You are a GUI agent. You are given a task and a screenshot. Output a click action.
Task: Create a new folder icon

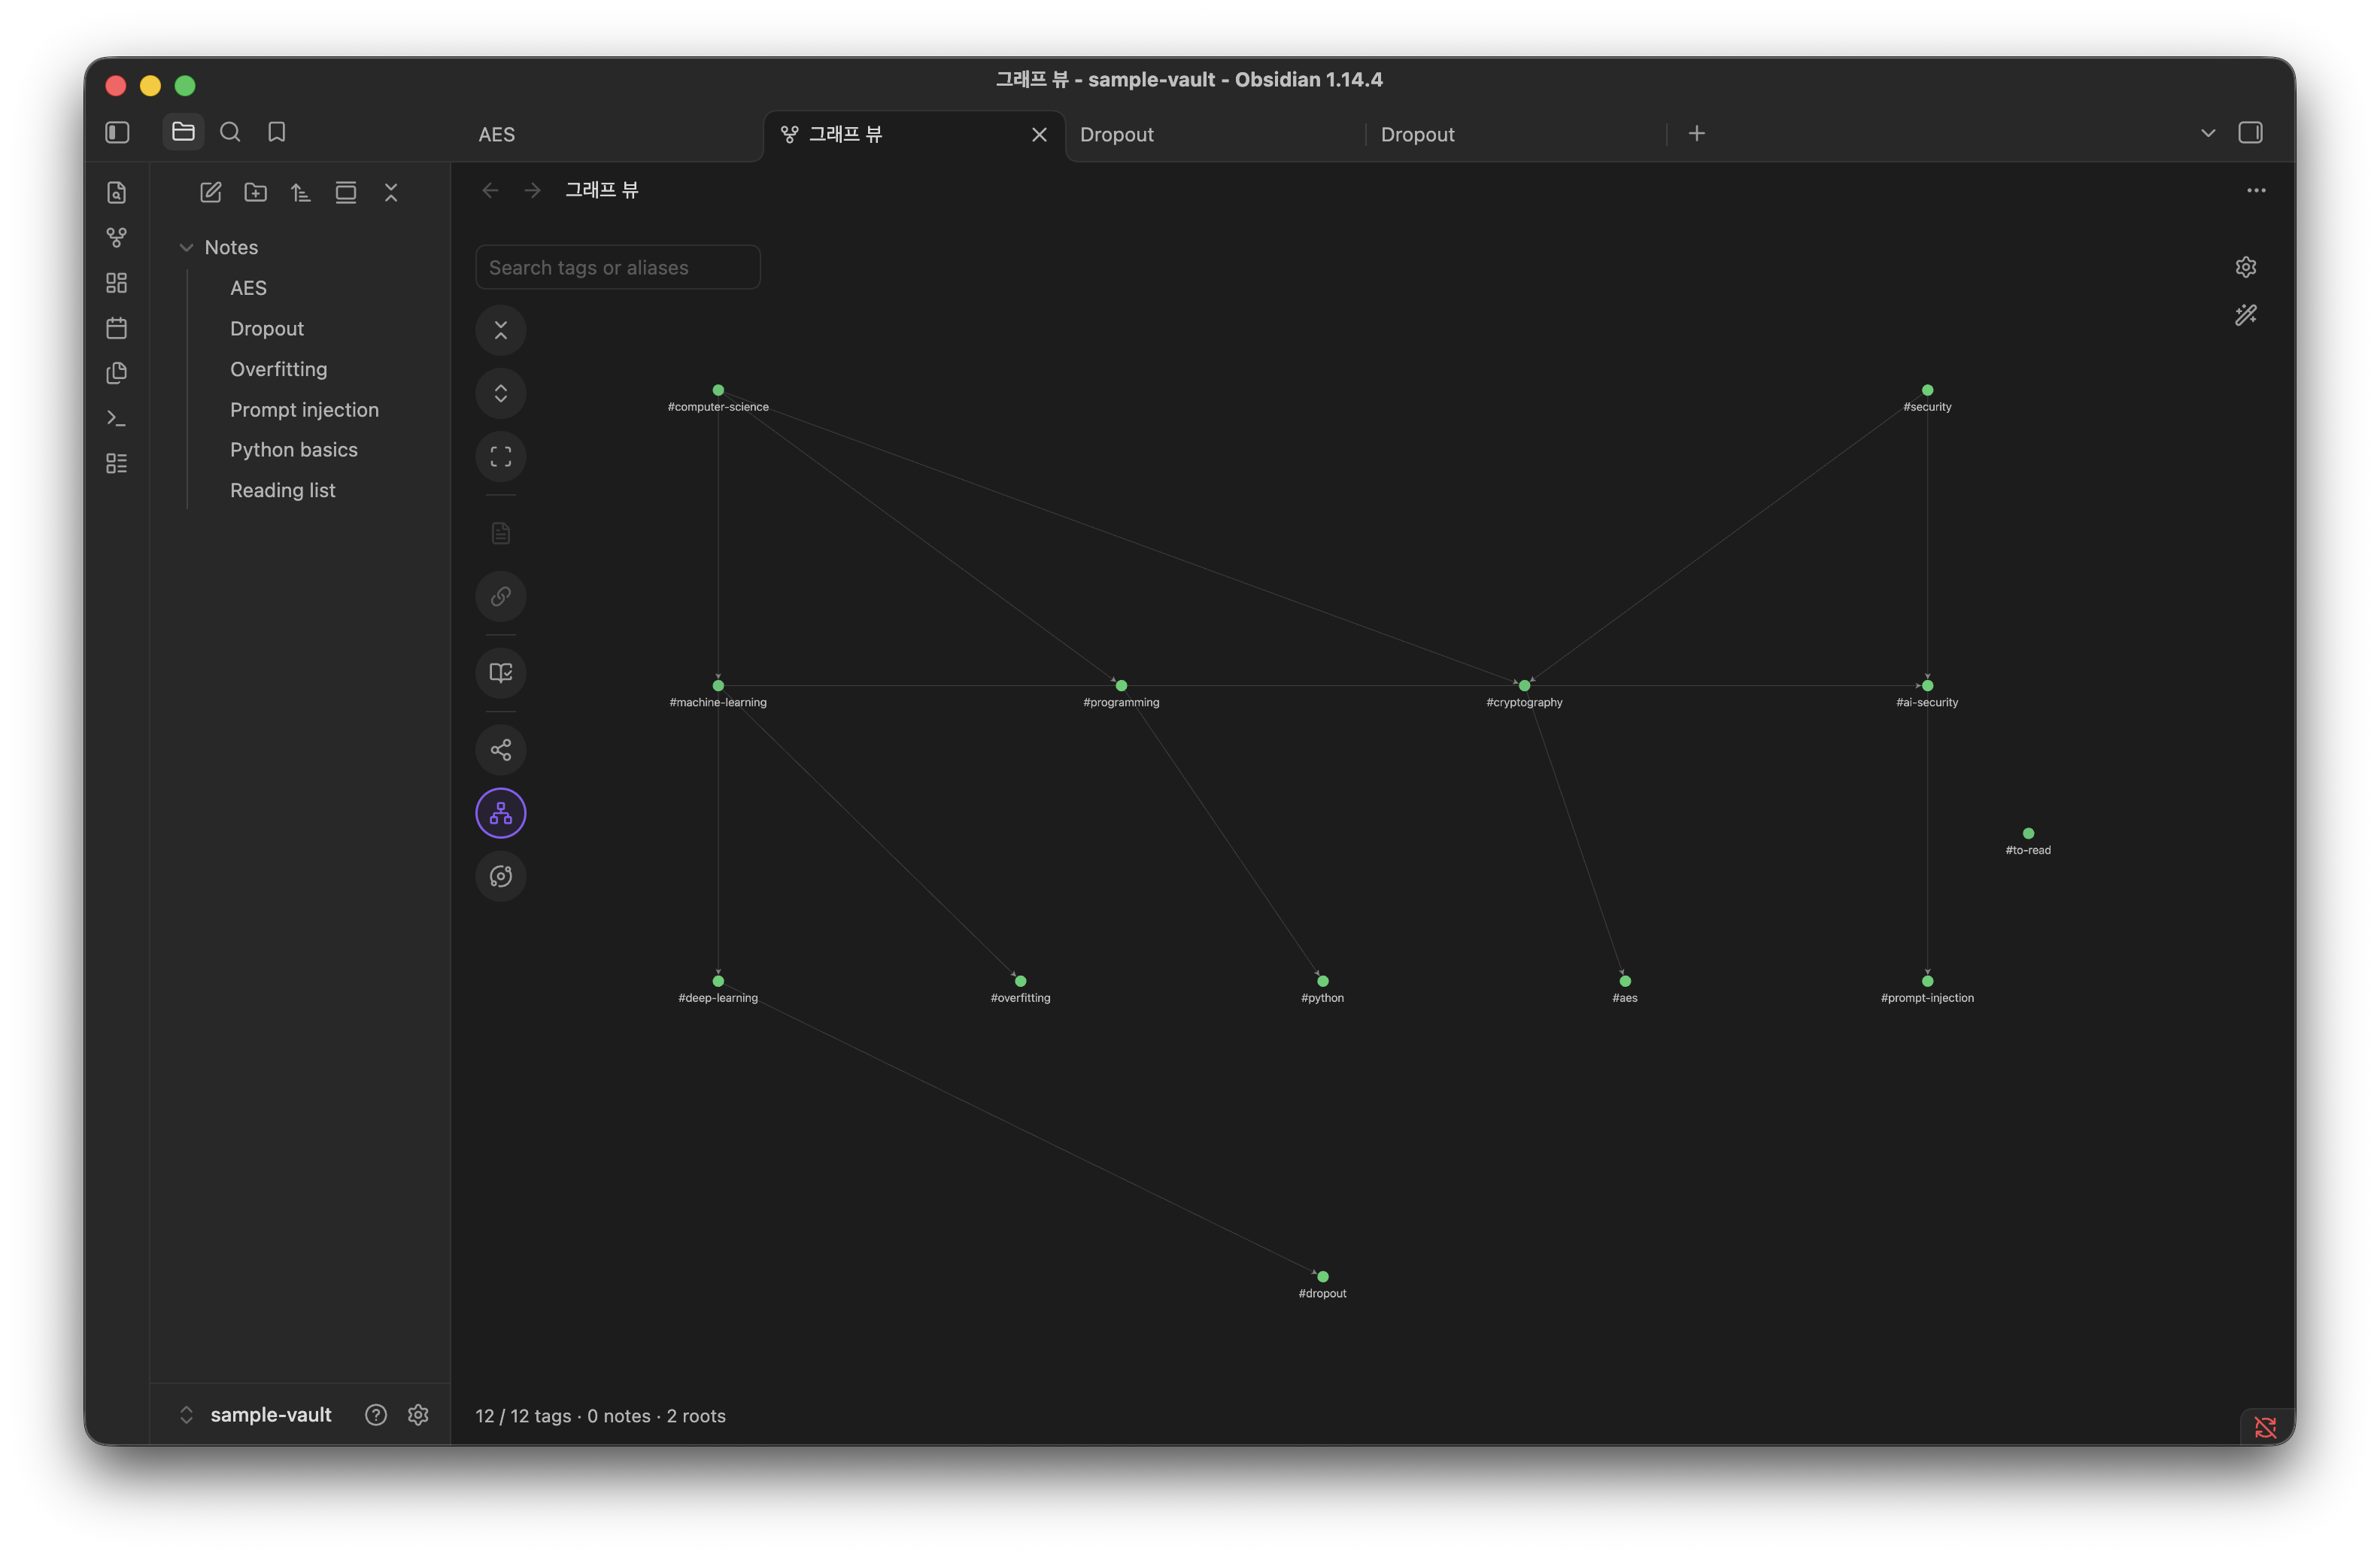pos(256,192)
